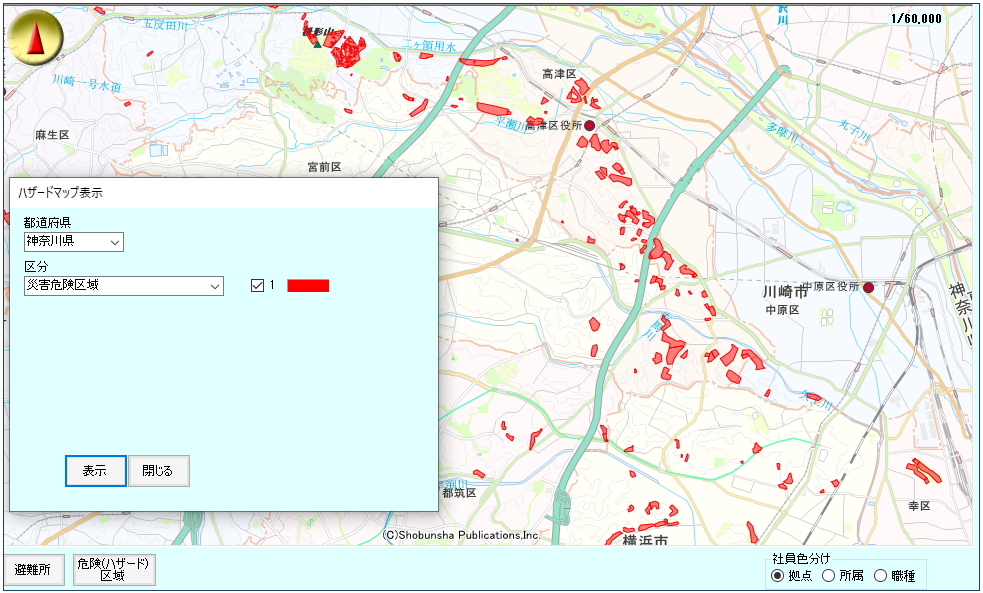This screenshot has height=593, width=983.
Task: Open the 都道府県 dropdown showing 神奈川県
Action: click(74, 242)
